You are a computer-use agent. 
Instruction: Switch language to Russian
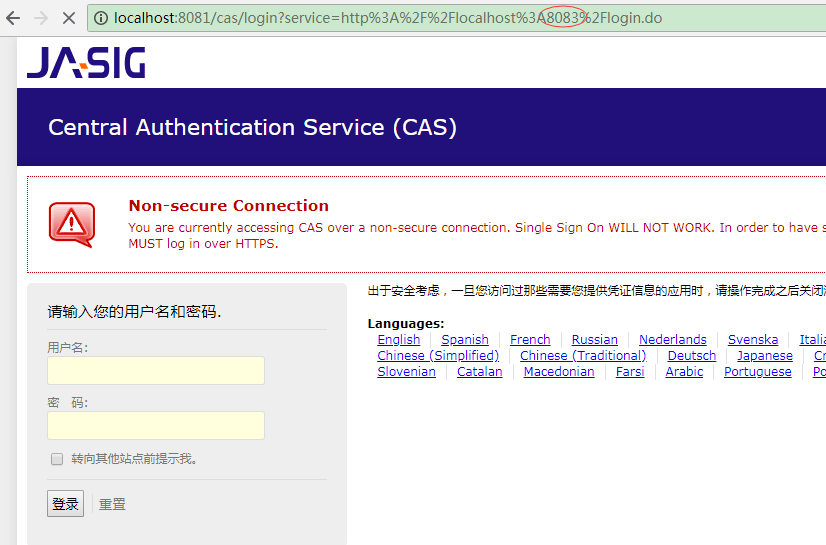coord(595,340)
